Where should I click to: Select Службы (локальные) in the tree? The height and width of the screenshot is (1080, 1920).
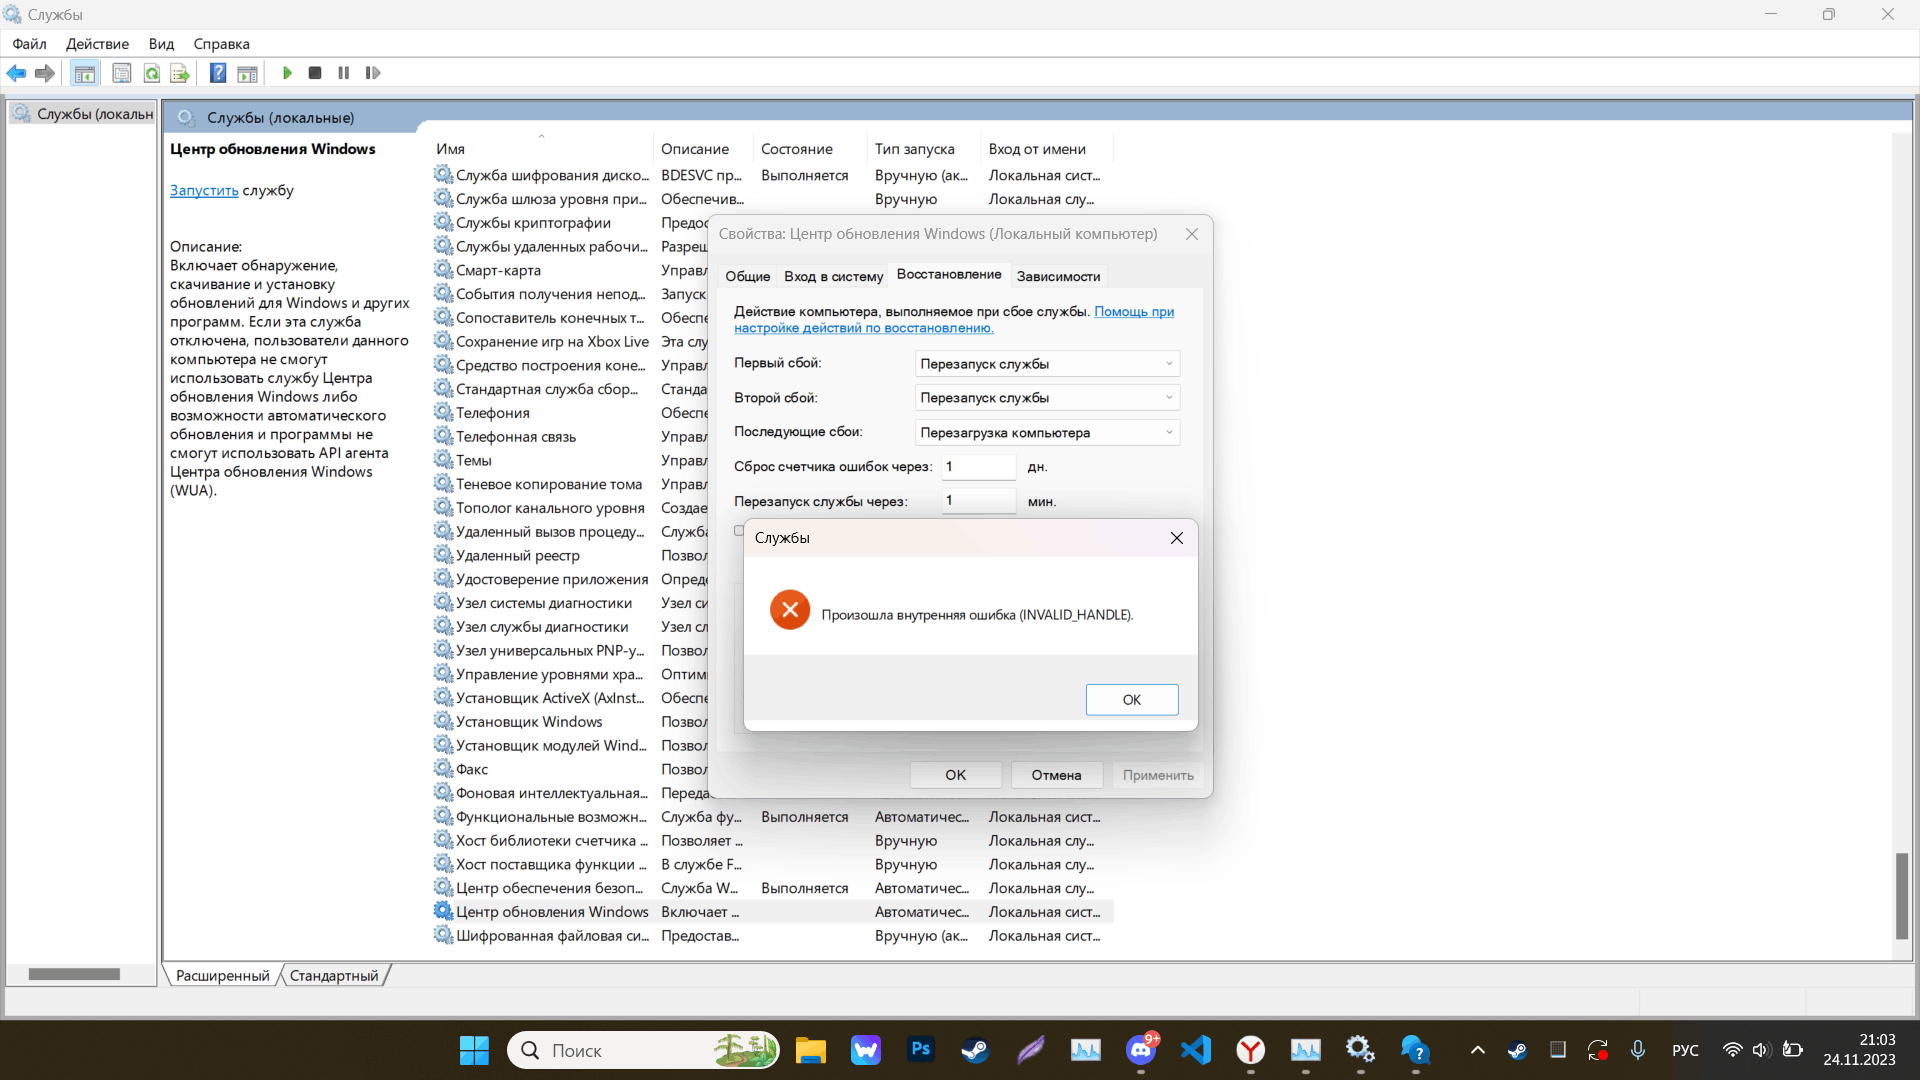tap(84, 114)
